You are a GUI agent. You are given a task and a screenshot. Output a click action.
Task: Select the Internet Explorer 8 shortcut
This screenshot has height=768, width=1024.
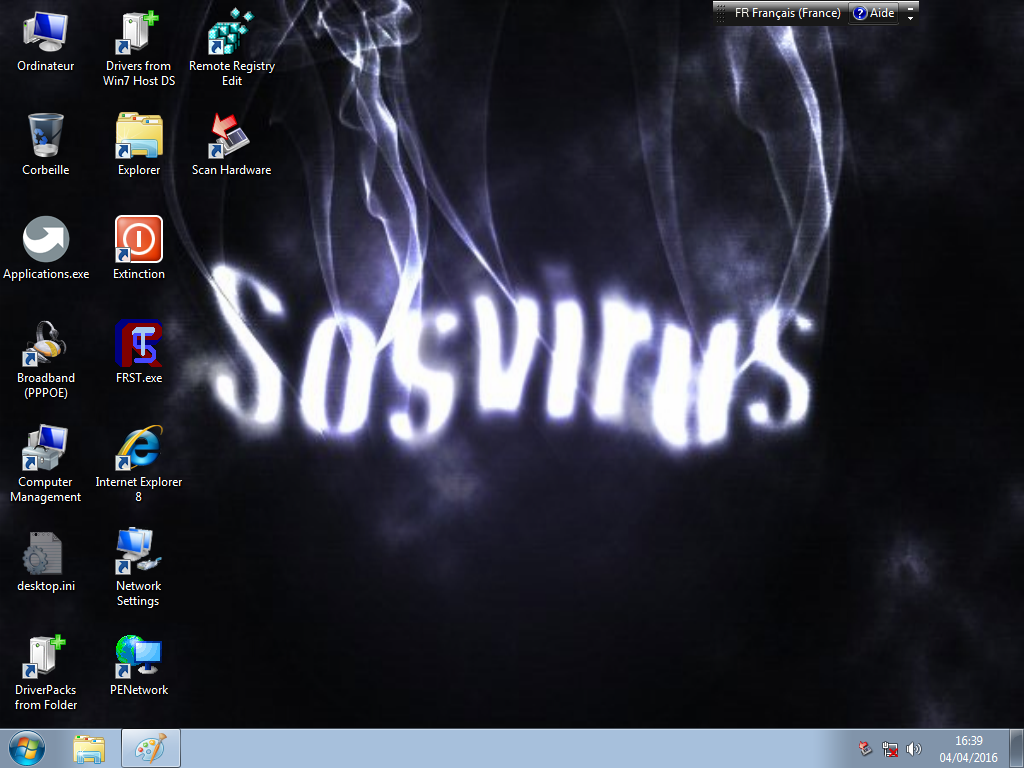coord(138,464)
